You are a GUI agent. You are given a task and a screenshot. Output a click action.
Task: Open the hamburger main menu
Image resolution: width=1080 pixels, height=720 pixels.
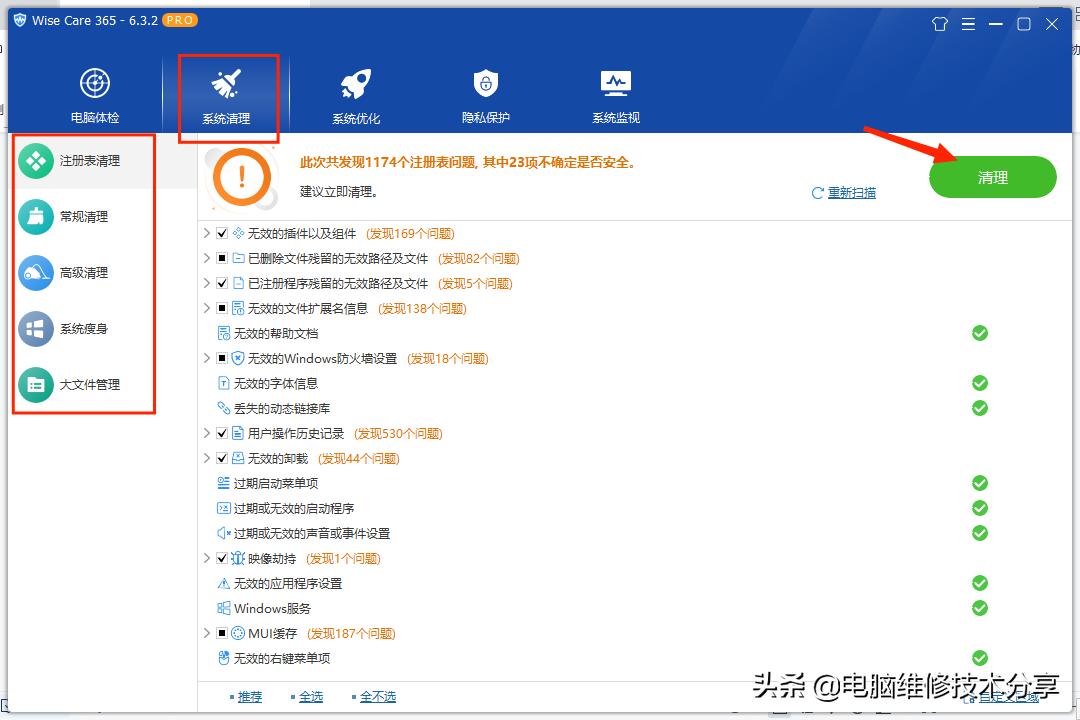[968, 23]
